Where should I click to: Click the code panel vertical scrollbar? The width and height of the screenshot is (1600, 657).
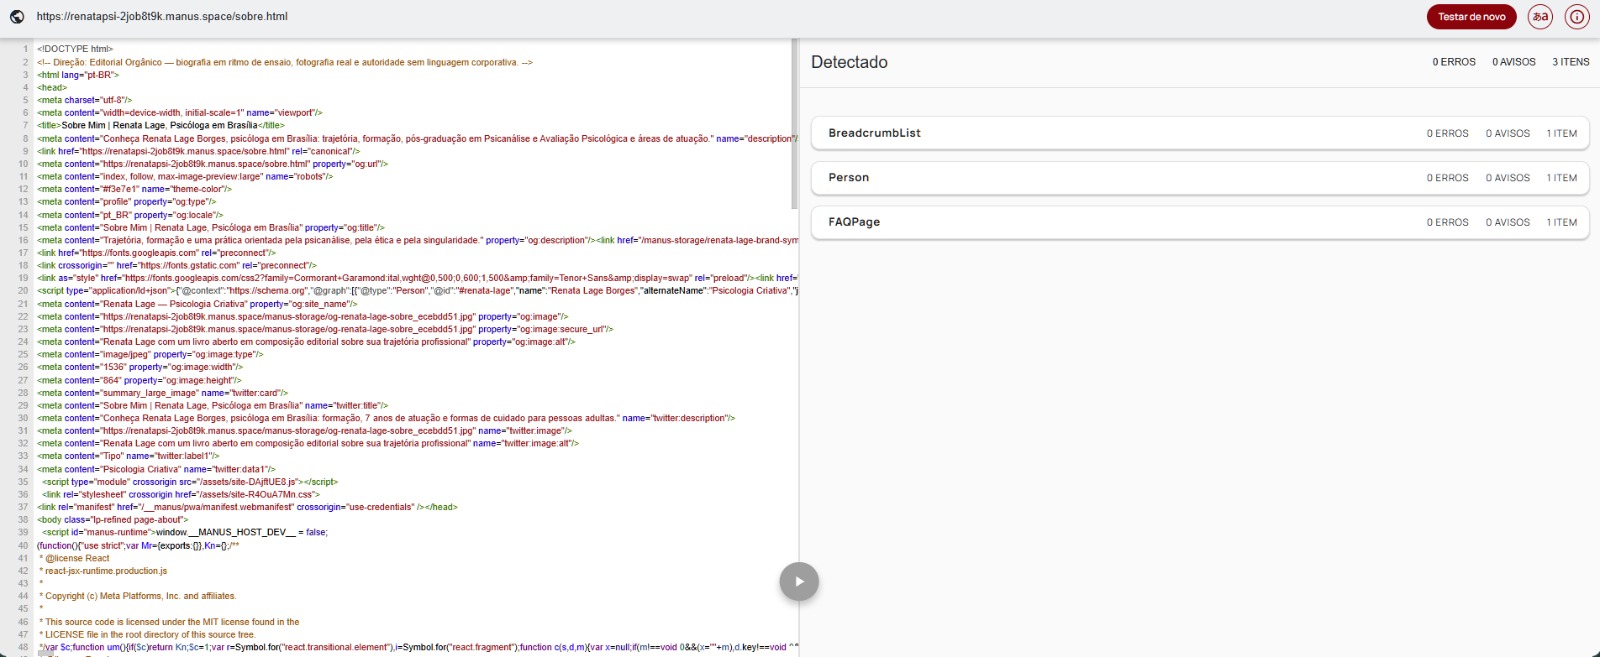(794, 125)
